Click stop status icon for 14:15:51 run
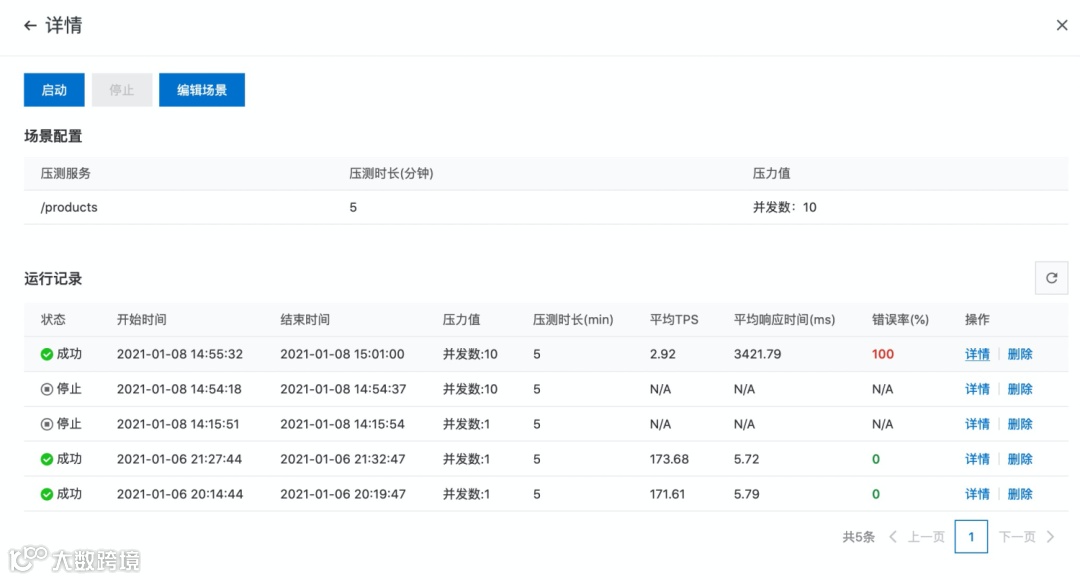 tap(47, 424)
